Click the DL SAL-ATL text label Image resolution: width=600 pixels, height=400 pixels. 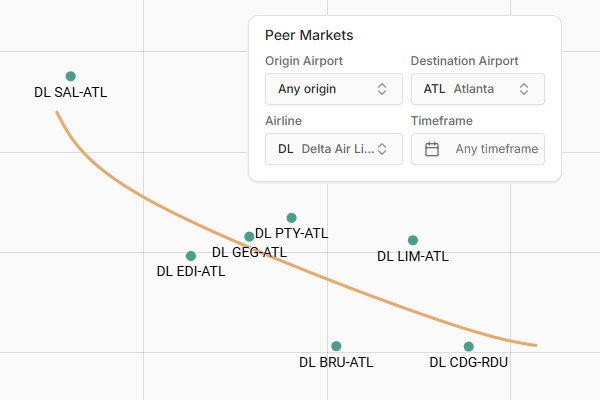tap(70, 92)
